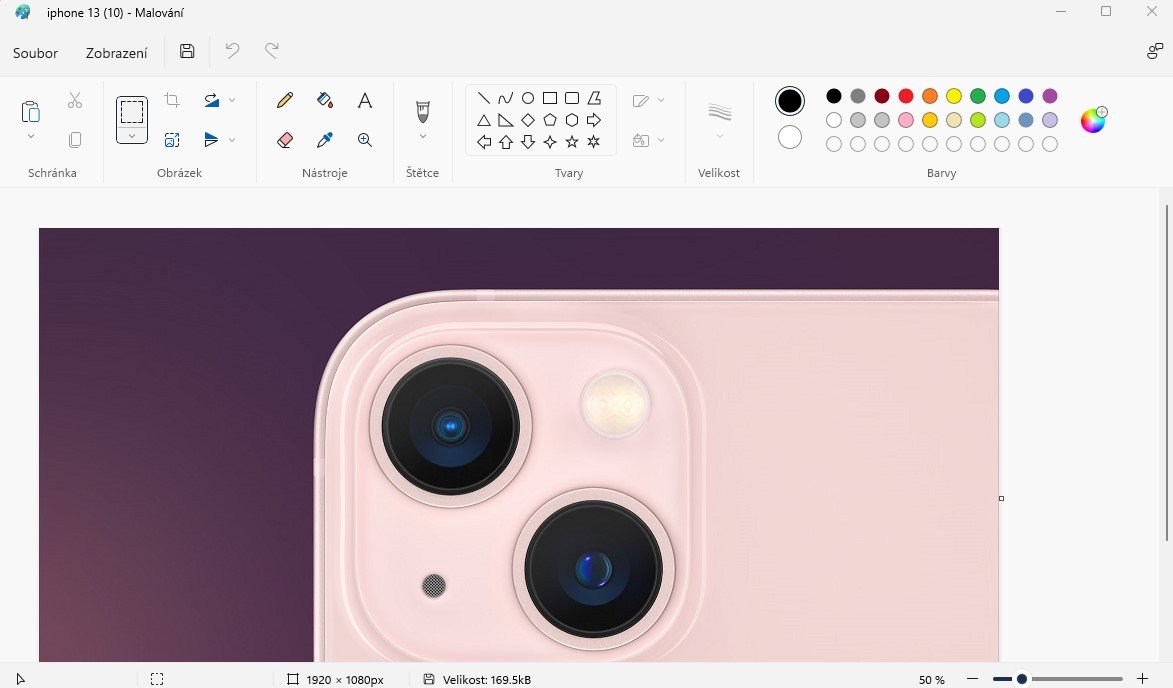Open the shape fill dropdown
The image size is (1173, 688).
pyautogui.click(x=661, y=140)
